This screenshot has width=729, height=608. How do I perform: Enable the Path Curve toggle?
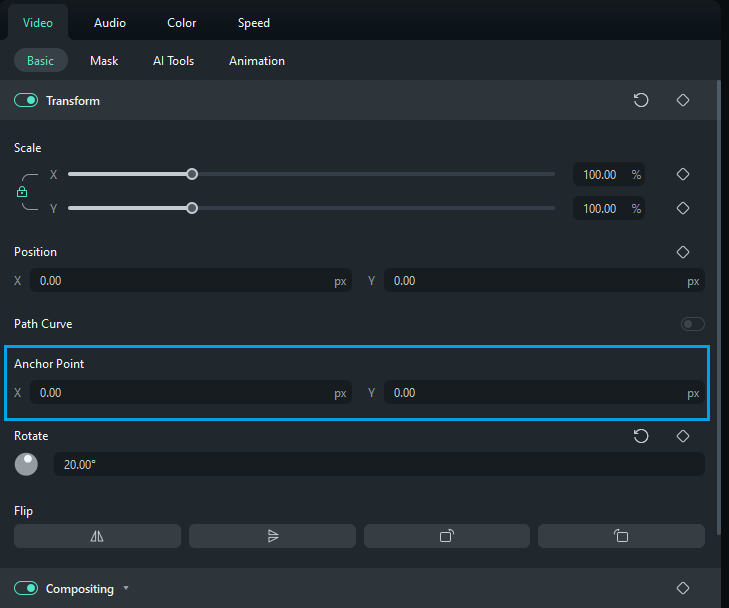(692, 324)
